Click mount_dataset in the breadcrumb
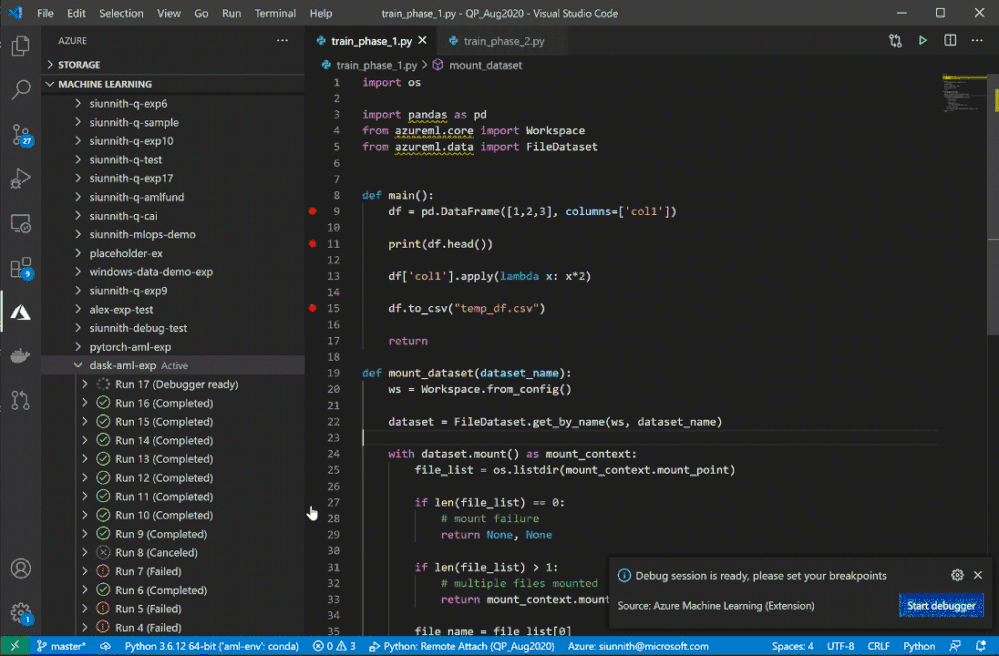The height and width of the screenshot is (656, 999). coord(485,65)
